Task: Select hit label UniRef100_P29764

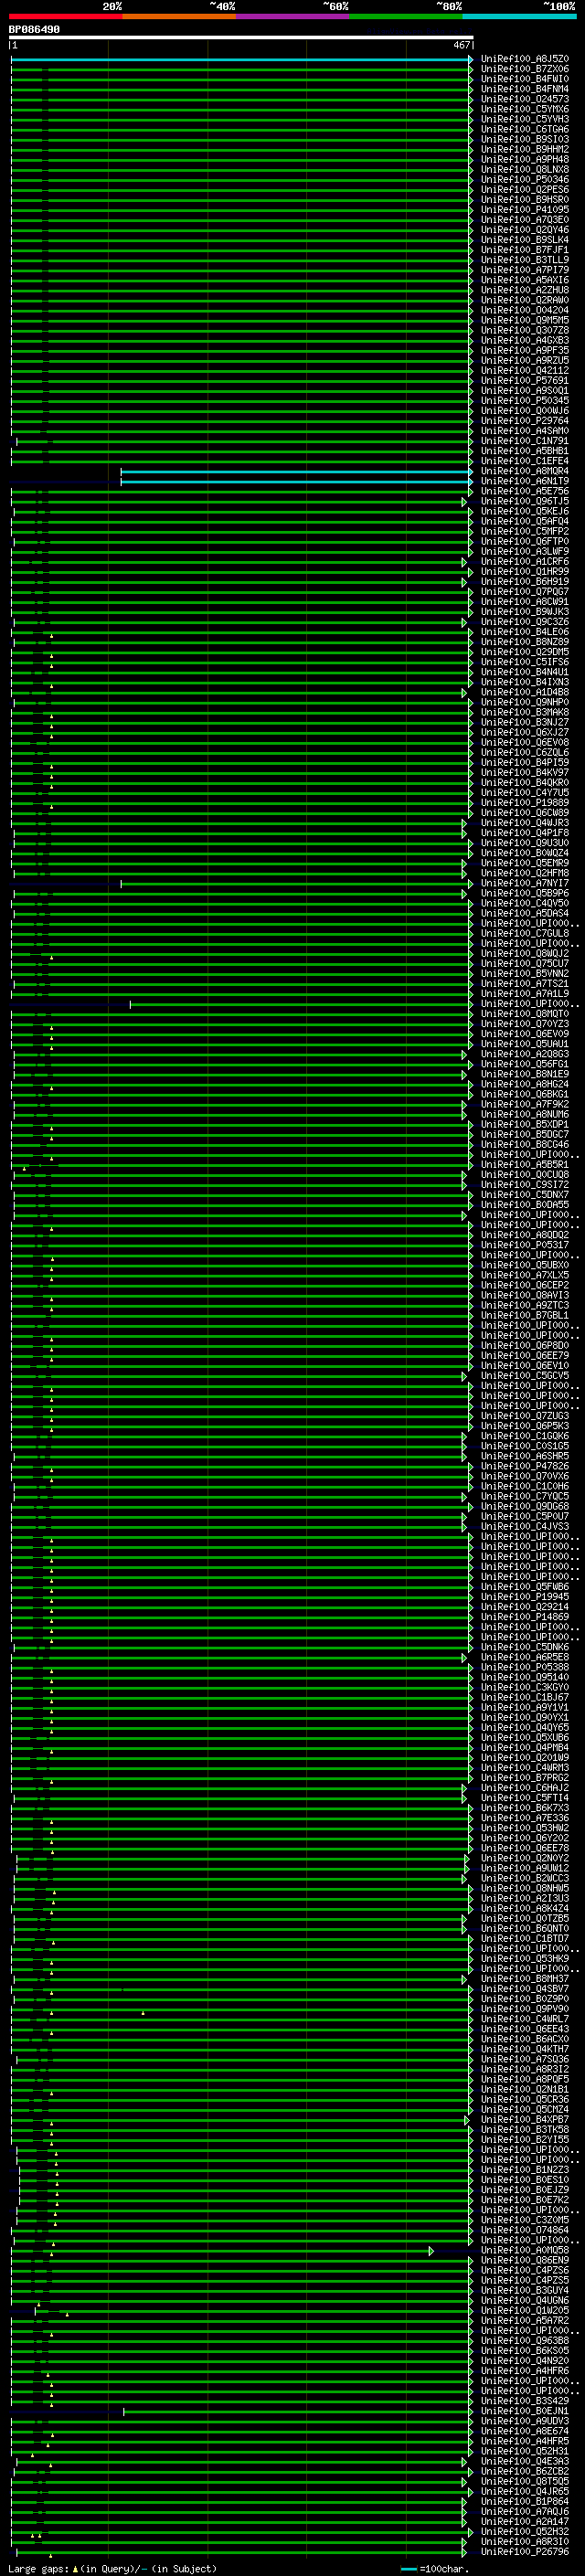Action: pos(525,421)
